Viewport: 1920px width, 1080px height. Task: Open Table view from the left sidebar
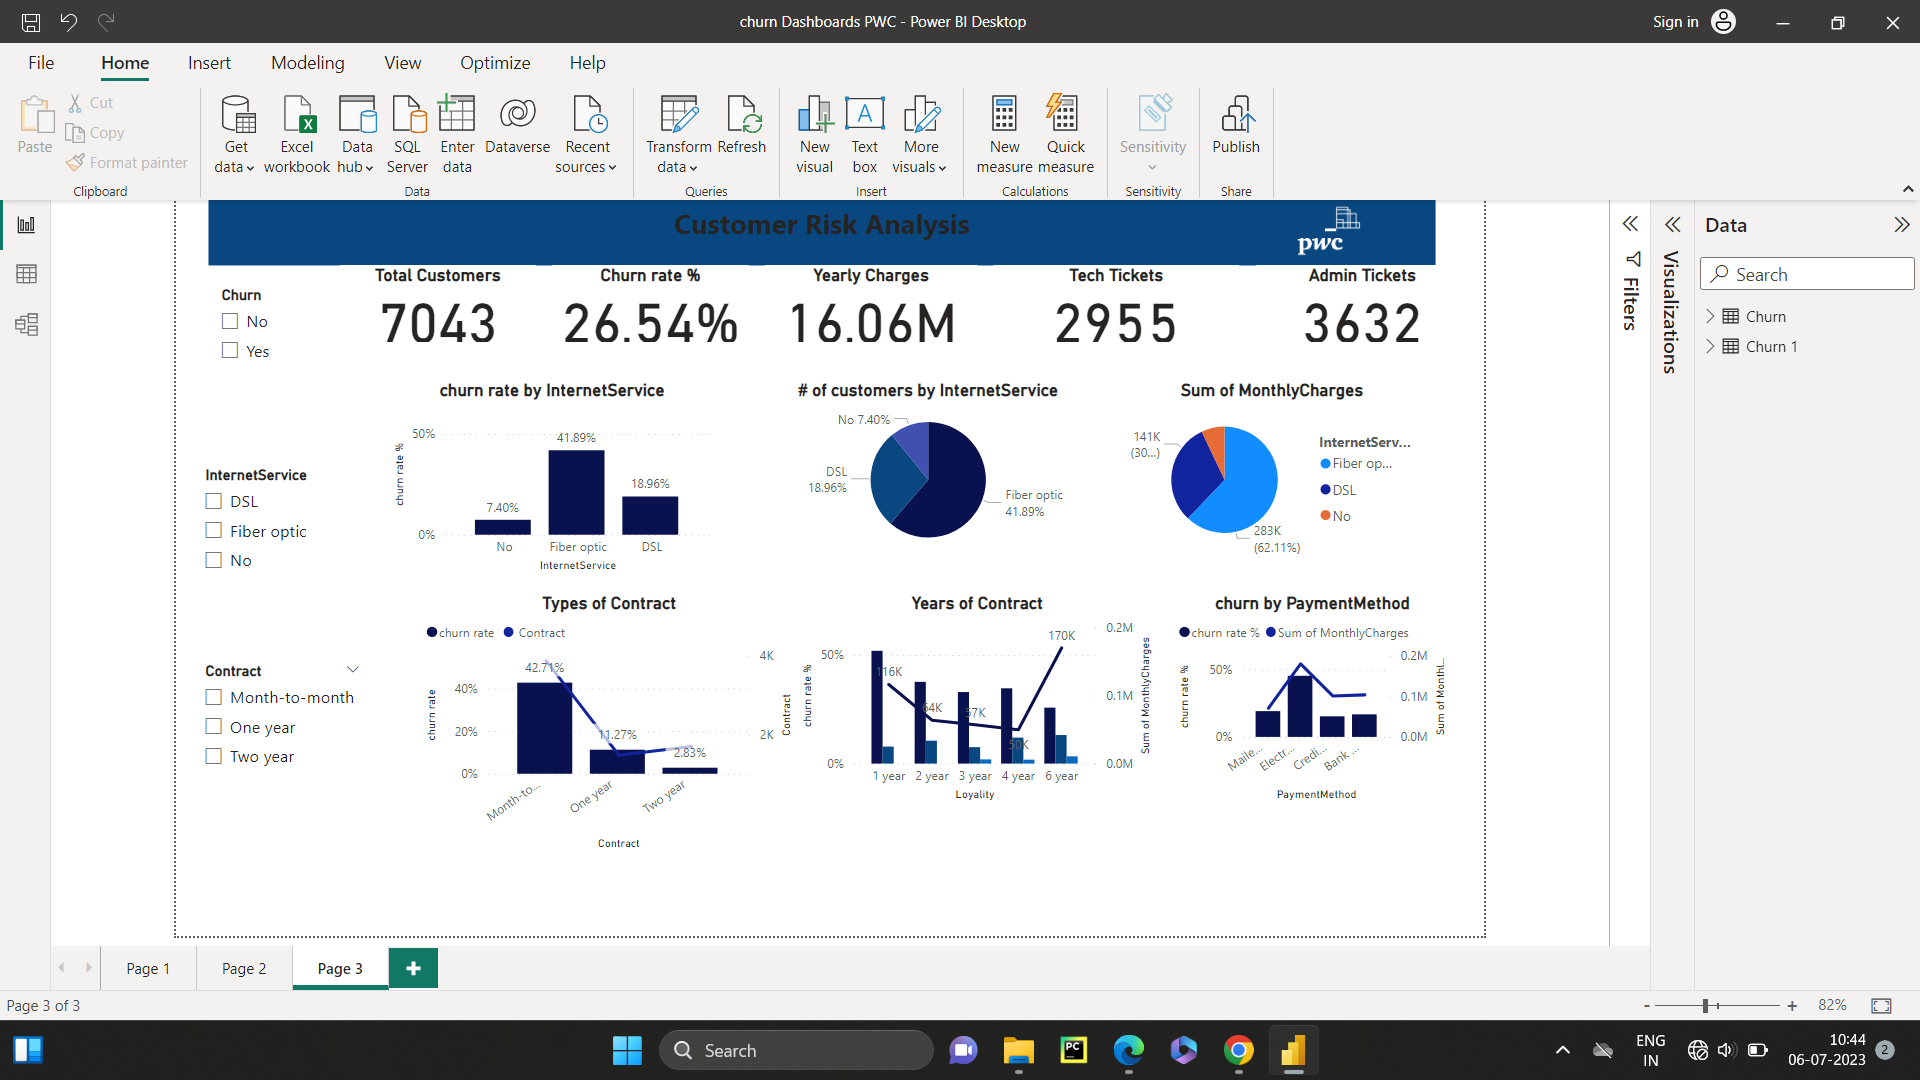click(26, 274)
